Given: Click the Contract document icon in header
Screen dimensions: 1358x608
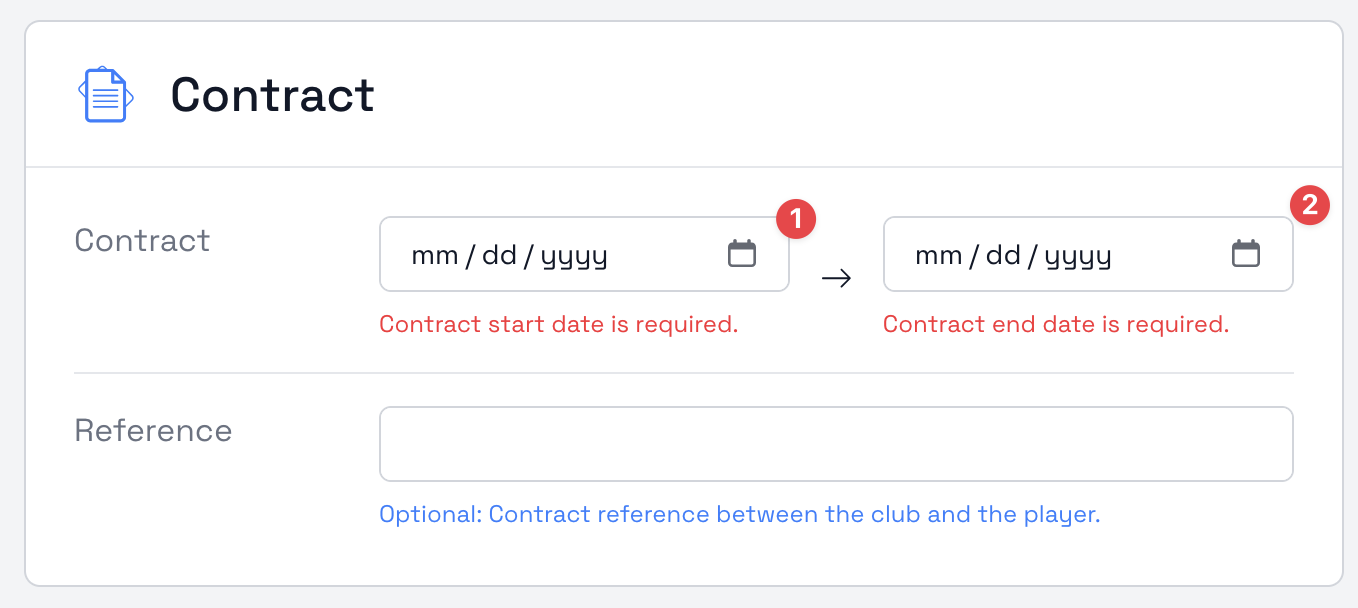Looking at the screenshot, I should click(x=106, y=95).
